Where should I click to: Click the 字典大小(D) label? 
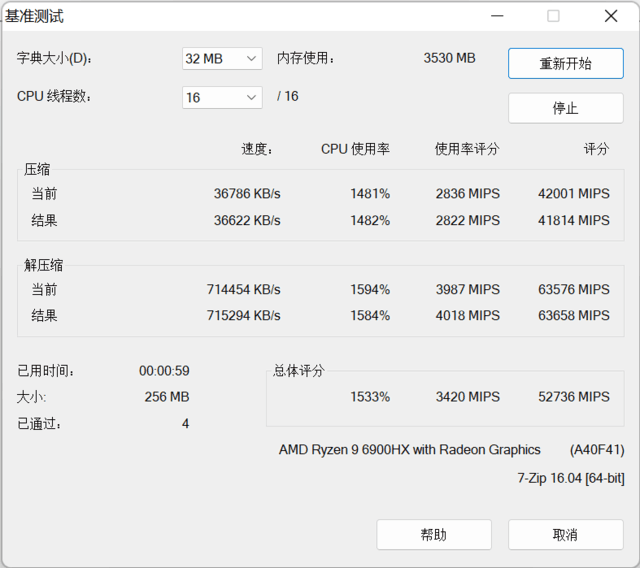tap(55, 58)
